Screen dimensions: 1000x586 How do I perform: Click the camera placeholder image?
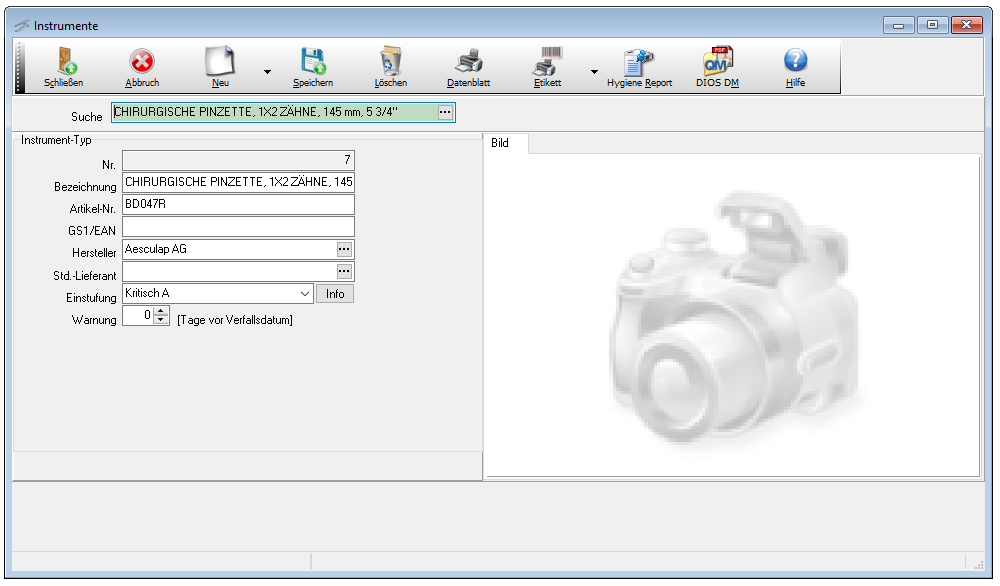(733, 317)
